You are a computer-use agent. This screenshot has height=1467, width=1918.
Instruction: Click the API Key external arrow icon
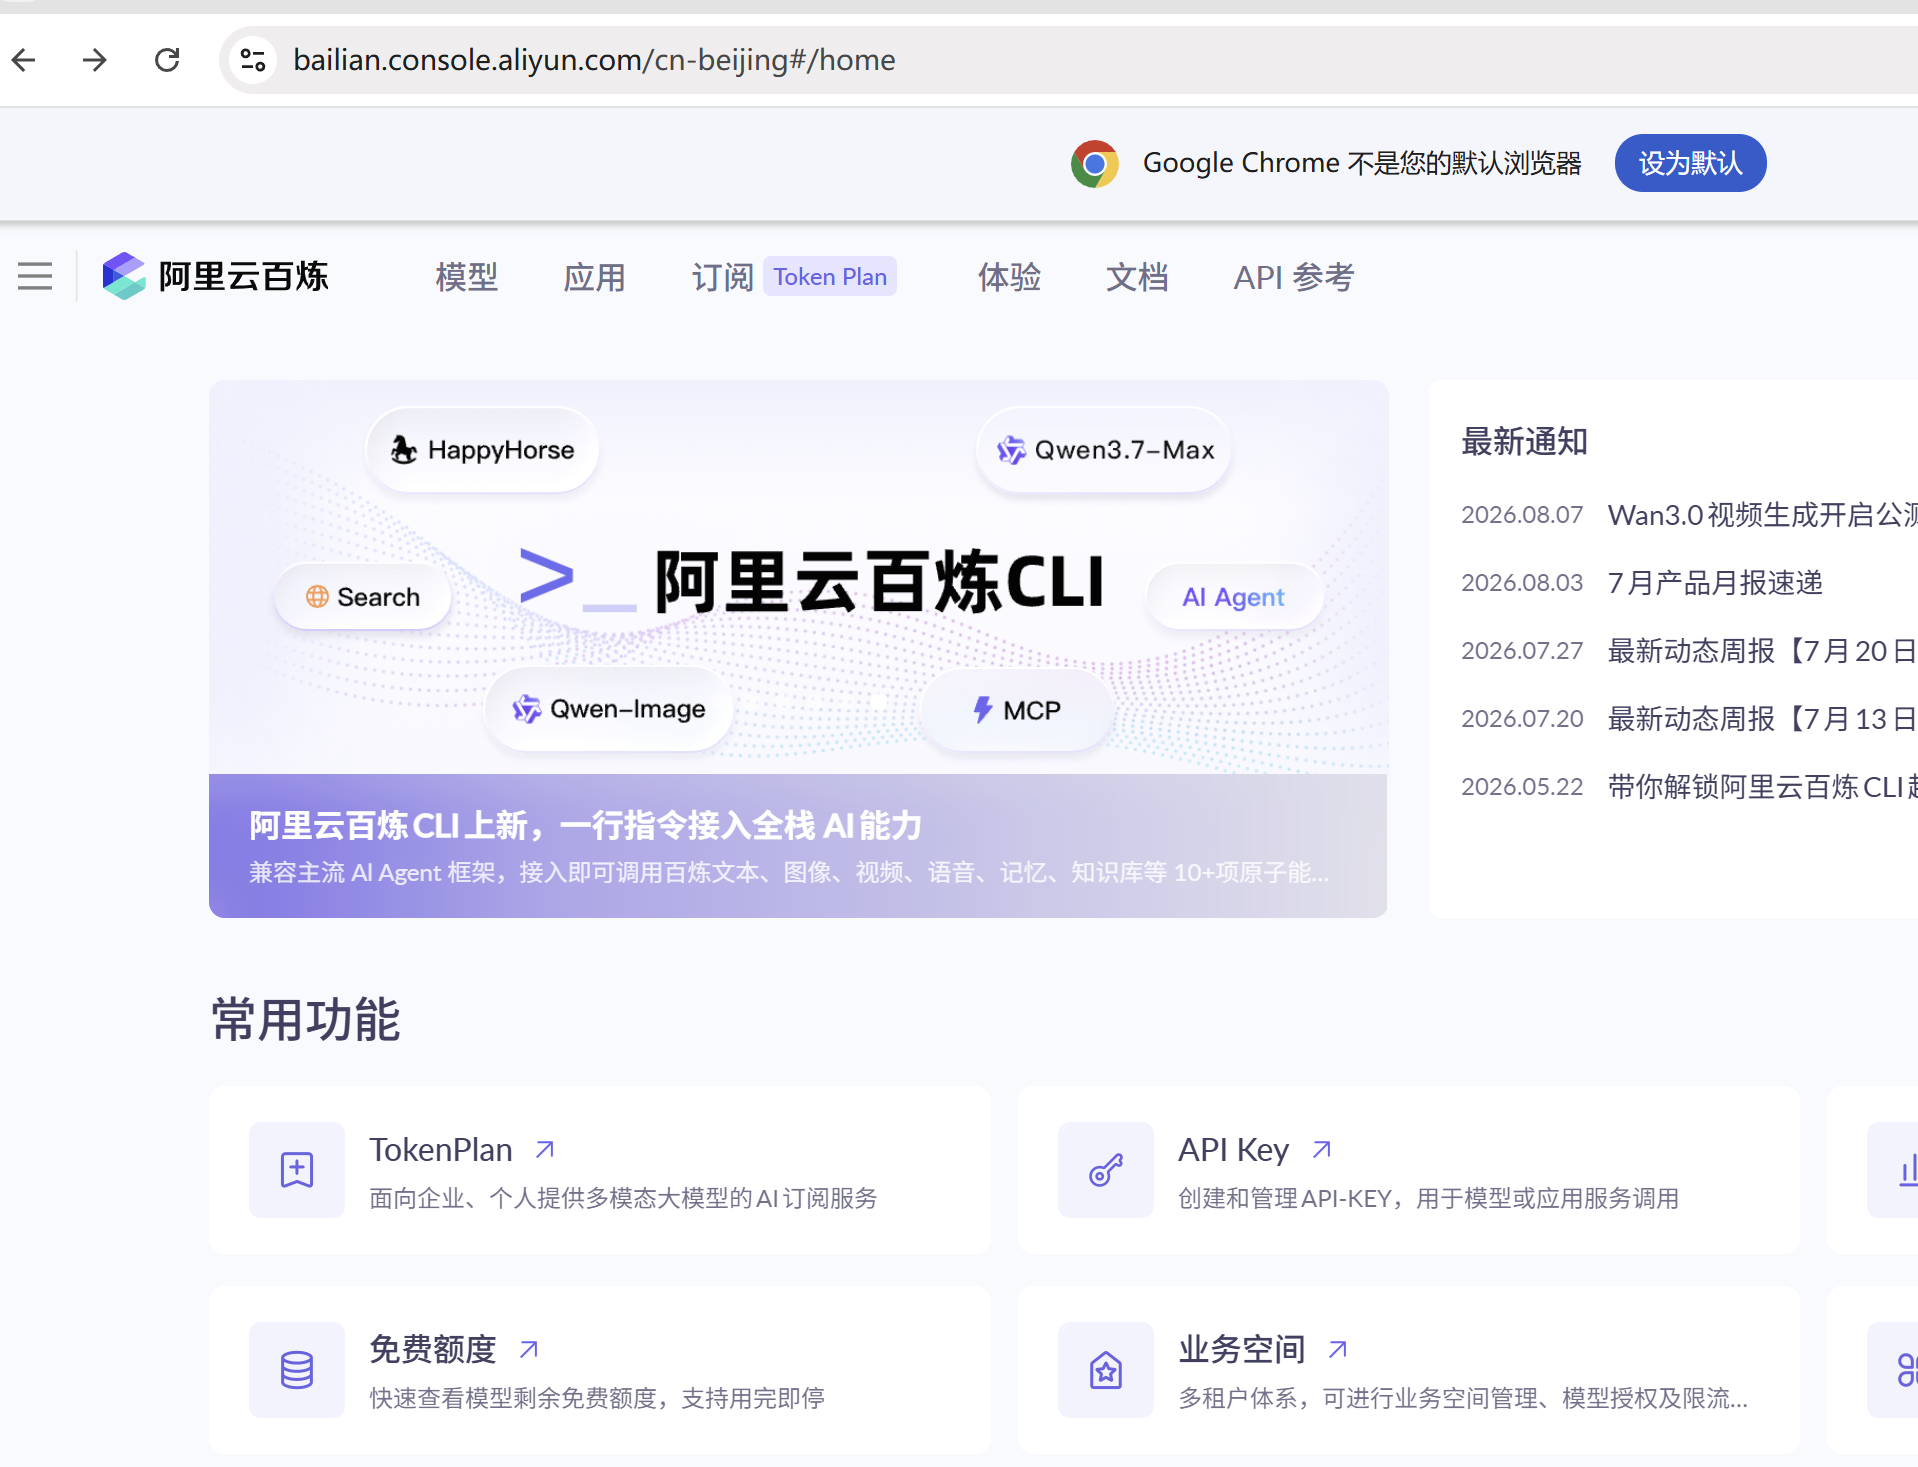[x=1321, y=1150]
